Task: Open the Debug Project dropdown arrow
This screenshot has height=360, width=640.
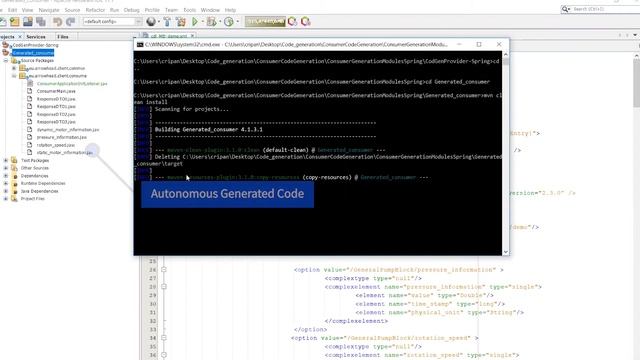Action: 220,22
